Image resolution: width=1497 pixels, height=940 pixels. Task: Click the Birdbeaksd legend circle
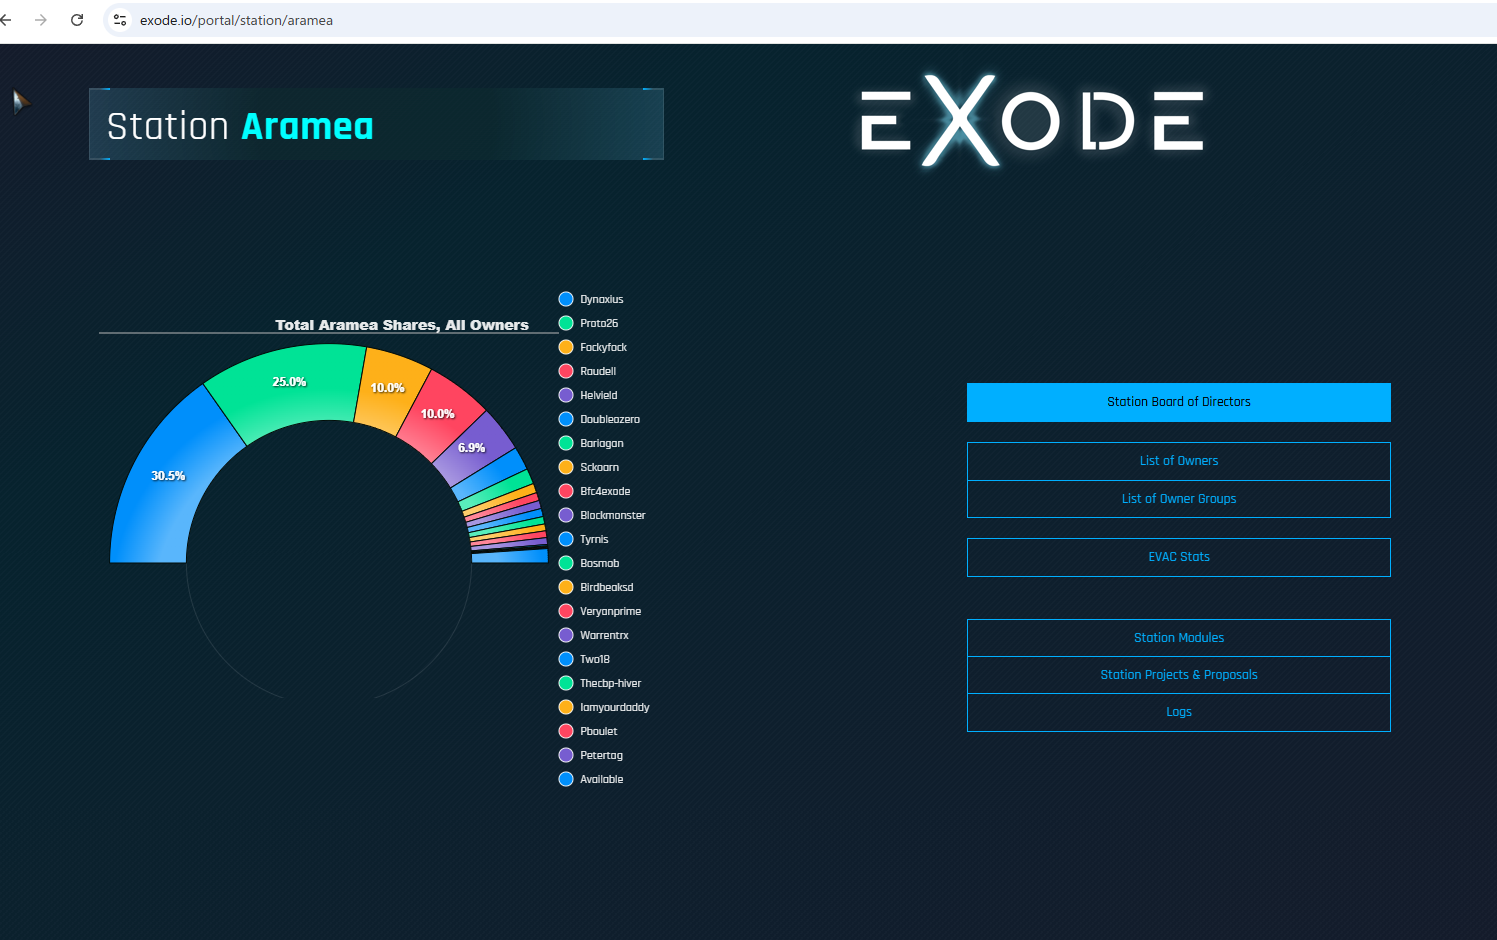point(566,587)
